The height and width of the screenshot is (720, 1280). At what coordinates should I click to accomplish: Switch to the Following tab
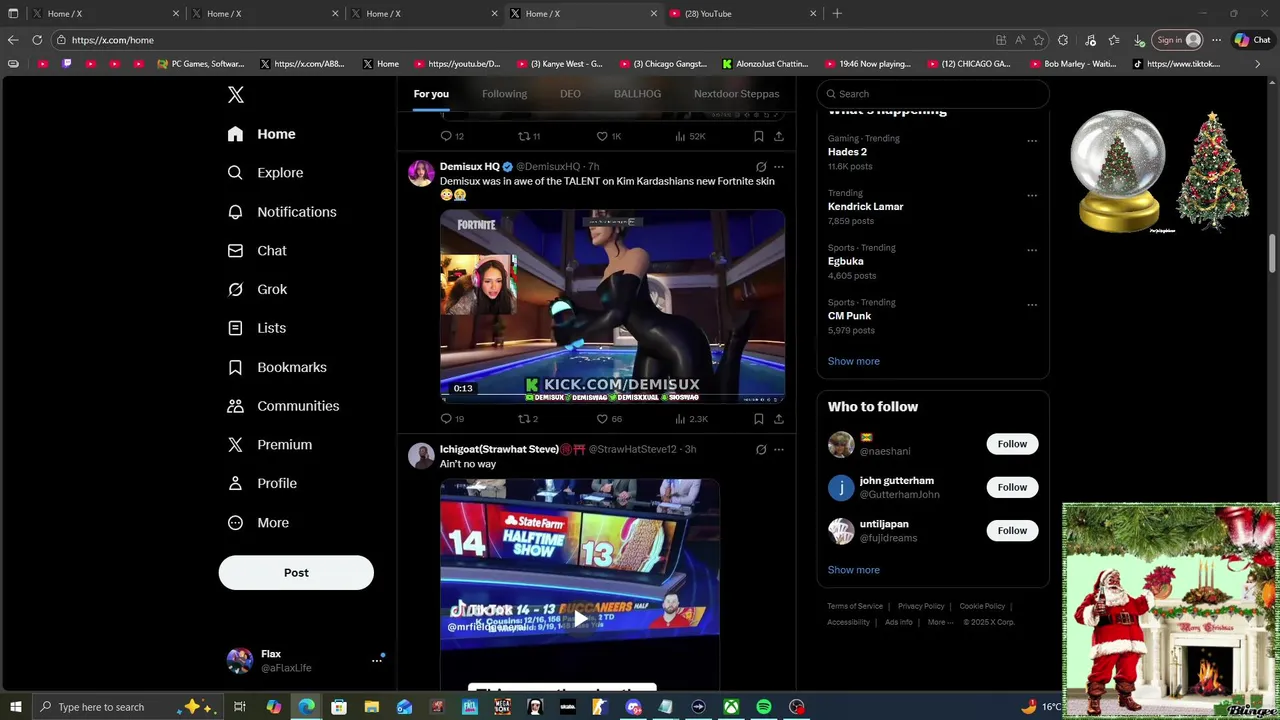[x=504, y=94]
